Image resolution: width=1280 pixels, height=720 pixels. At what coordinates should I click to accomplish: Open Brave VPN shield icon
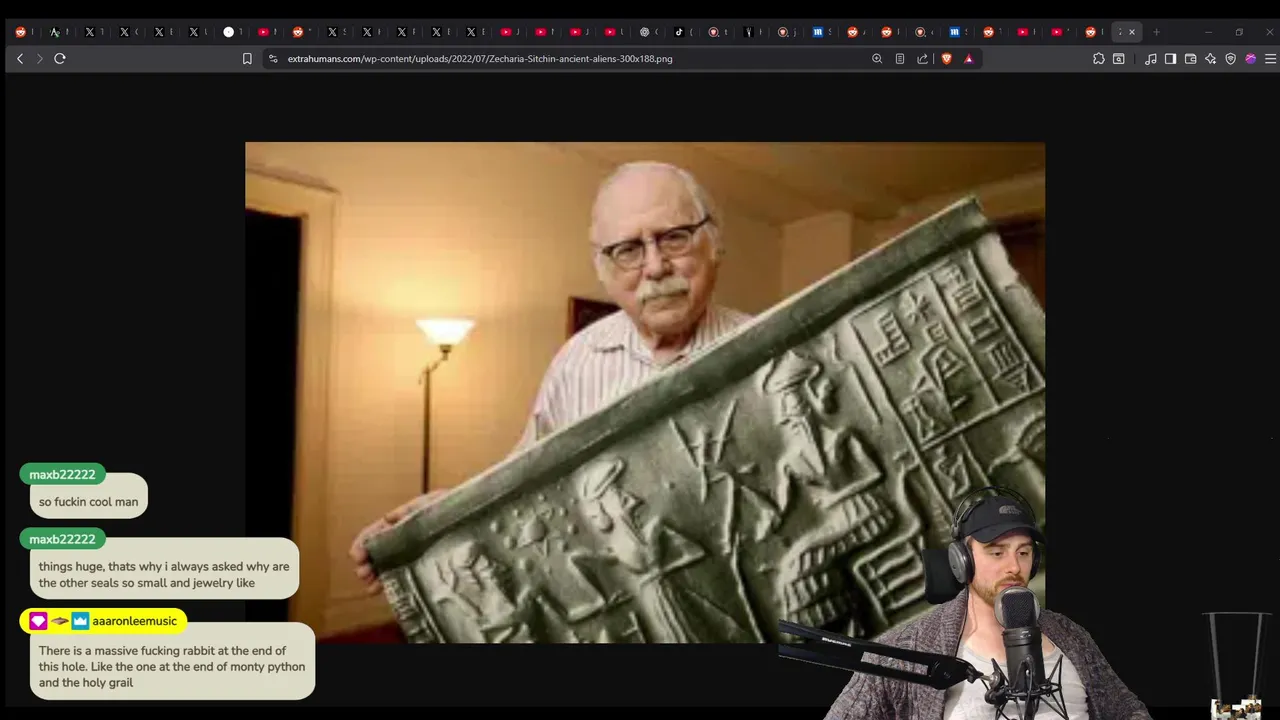[x=1231, y=59]
